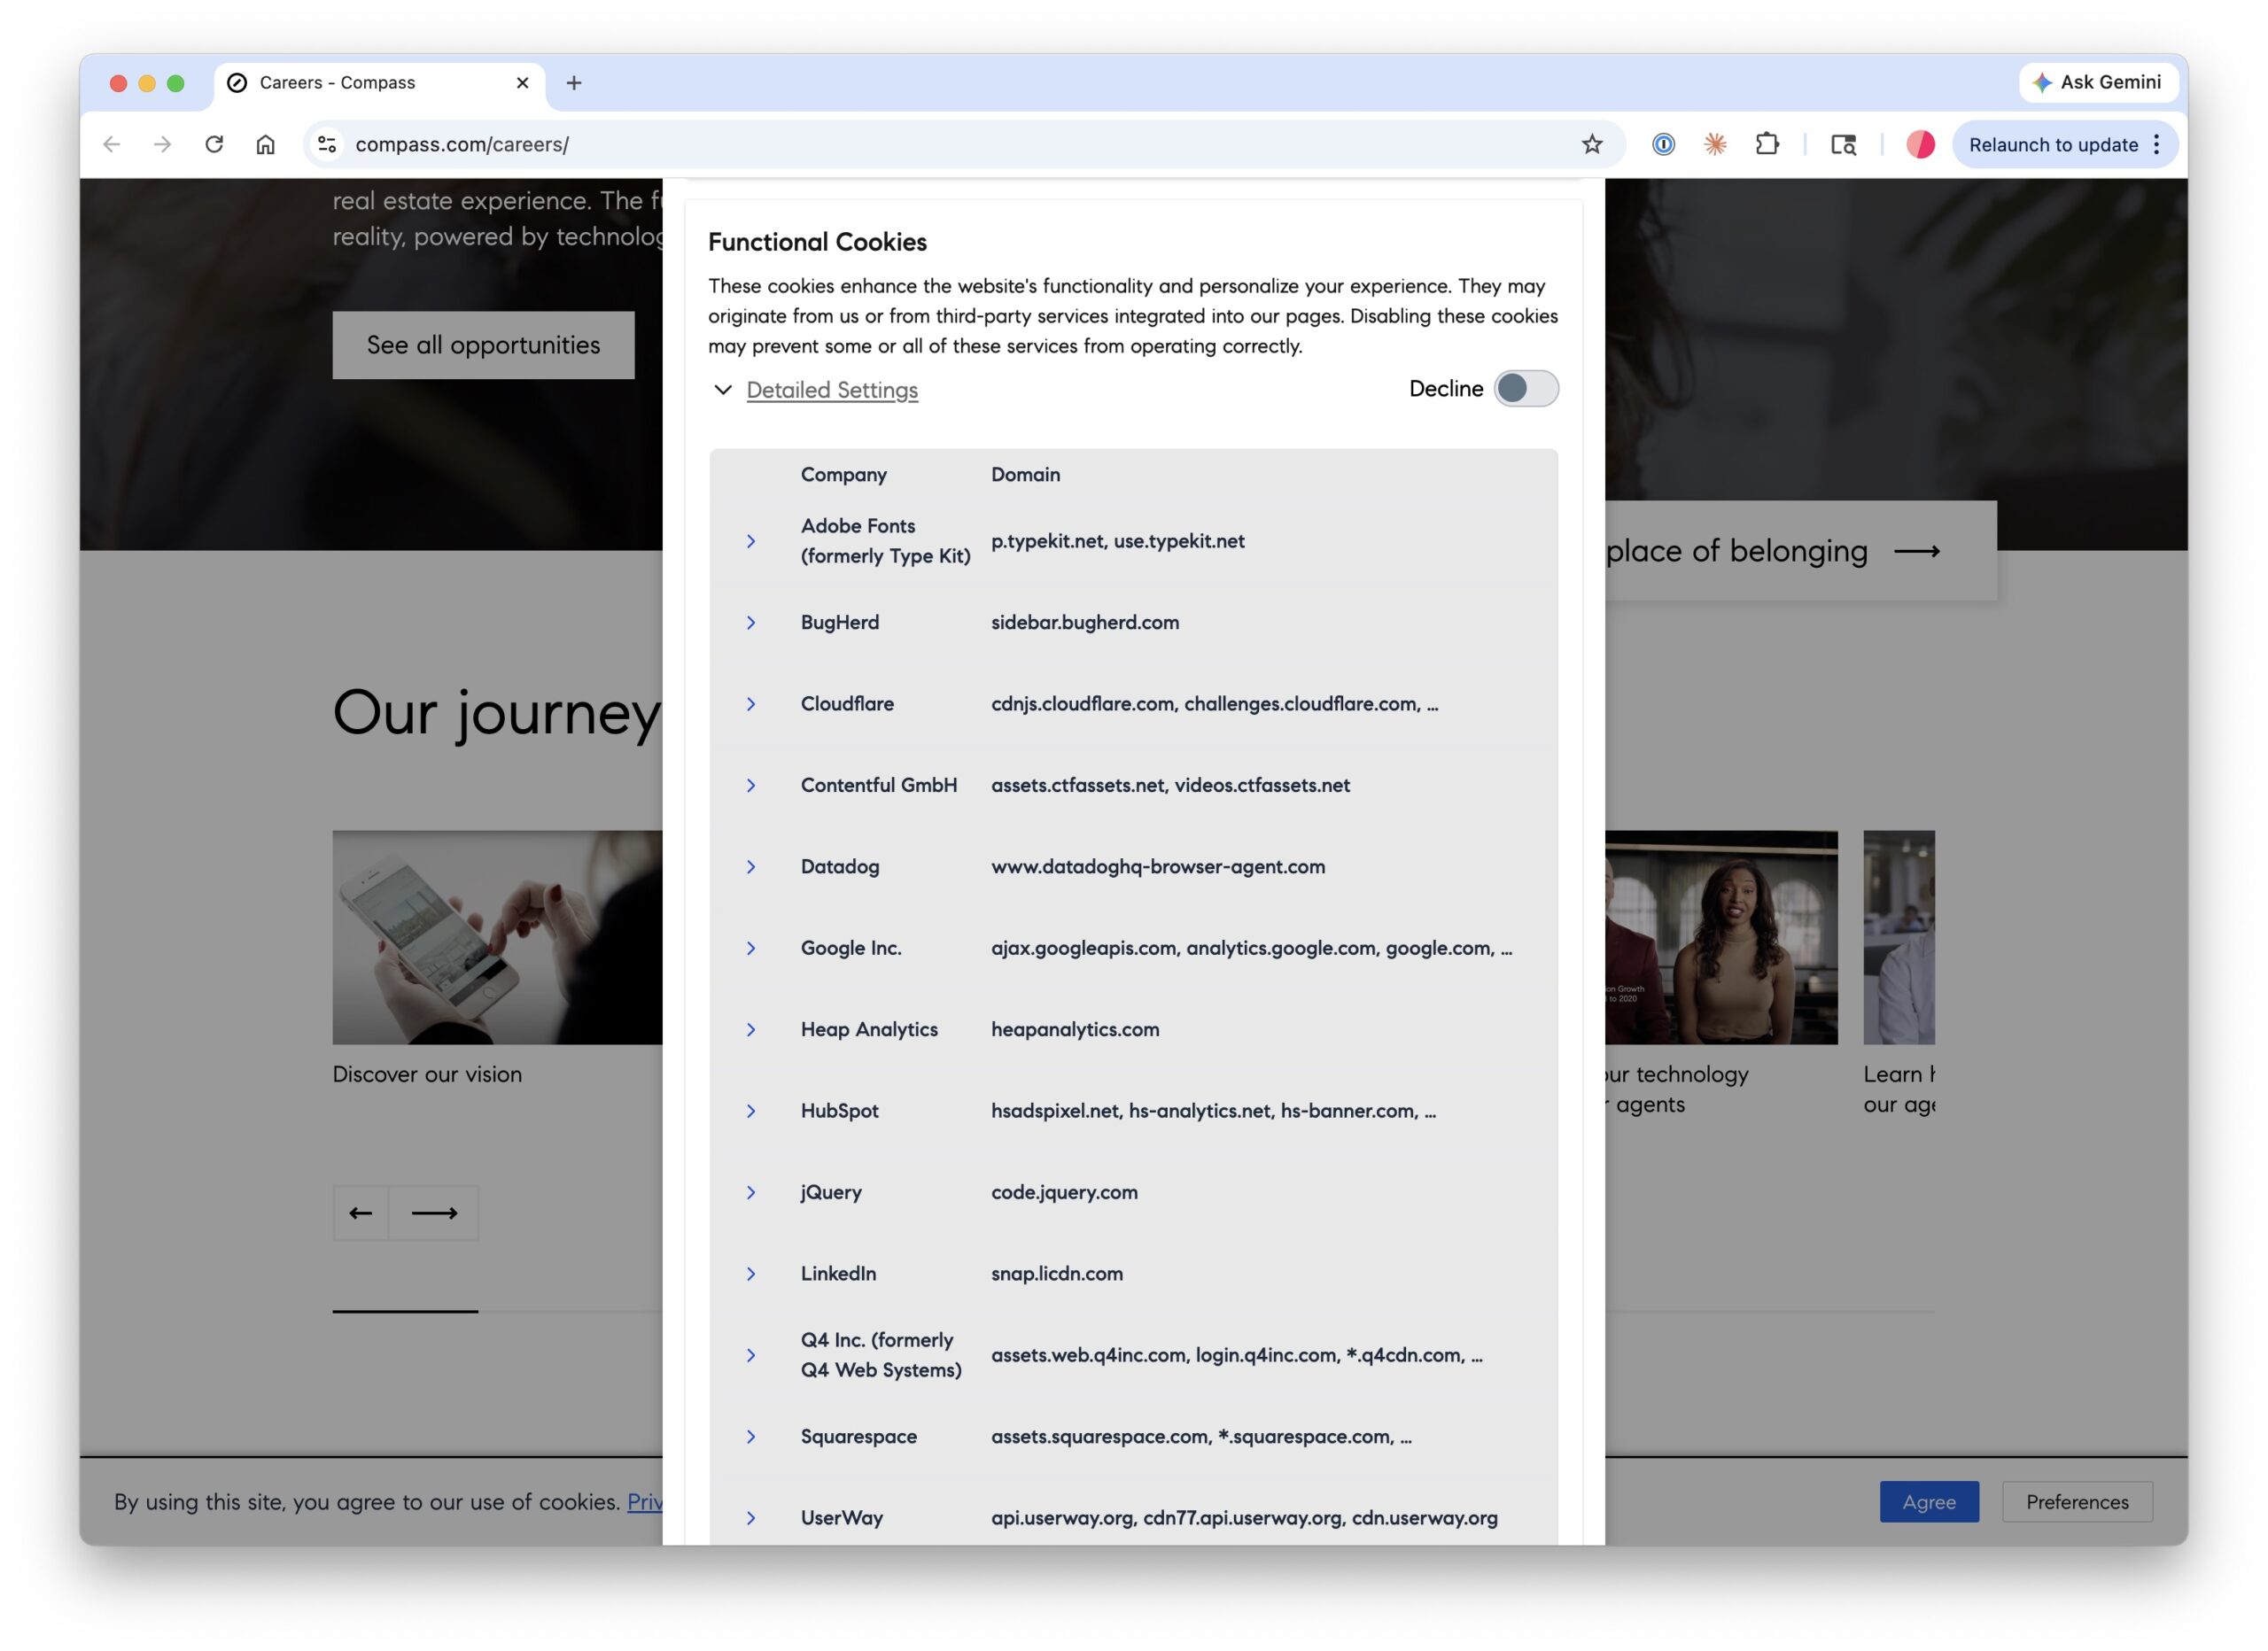Go to home page icon

pyautogui.click(x=265, y=144)
